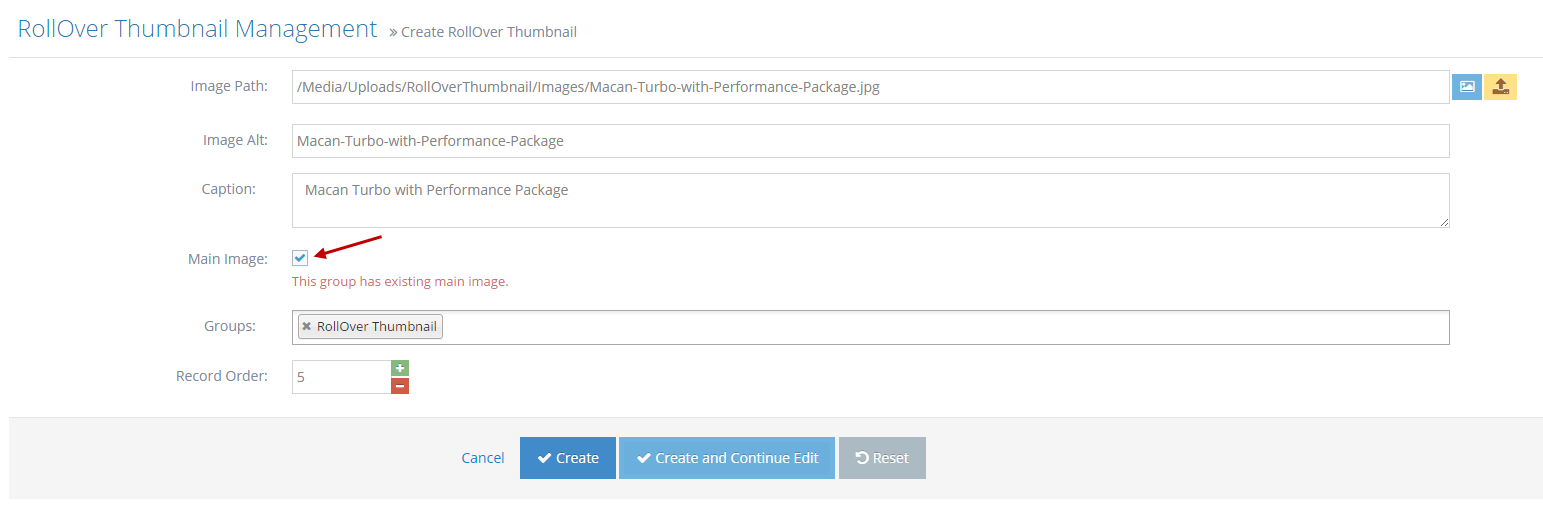Click inside the Caption text area
The width and height of the screenshot is (1543, 531).
pyautogui.click(x=870, y=200)
